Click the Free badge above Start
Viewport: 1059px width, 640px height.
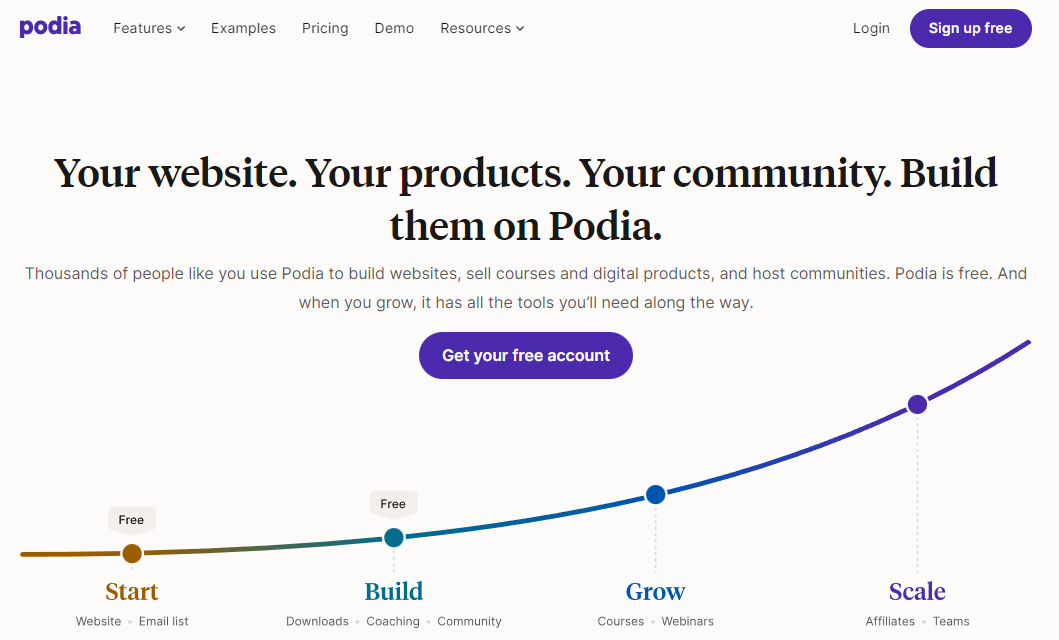coord(132,520)
